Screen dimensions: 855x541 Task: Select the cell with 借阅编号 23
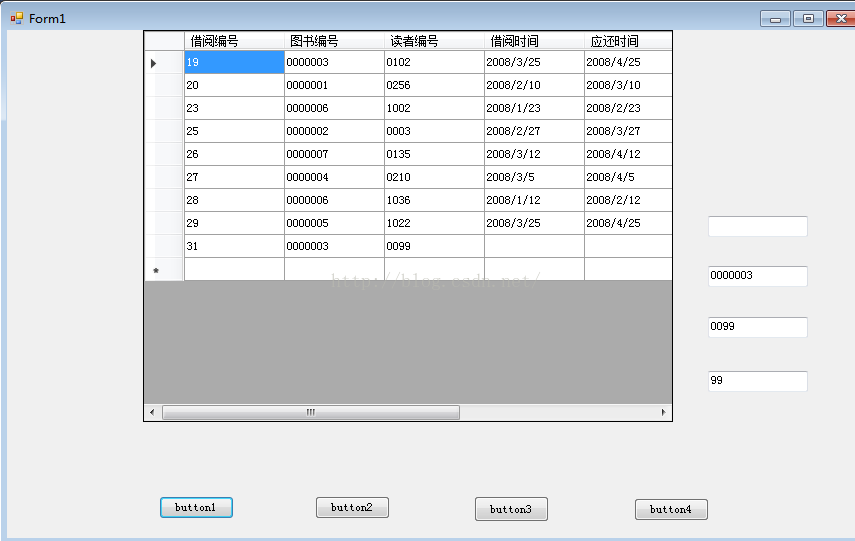tap(234, 108)
